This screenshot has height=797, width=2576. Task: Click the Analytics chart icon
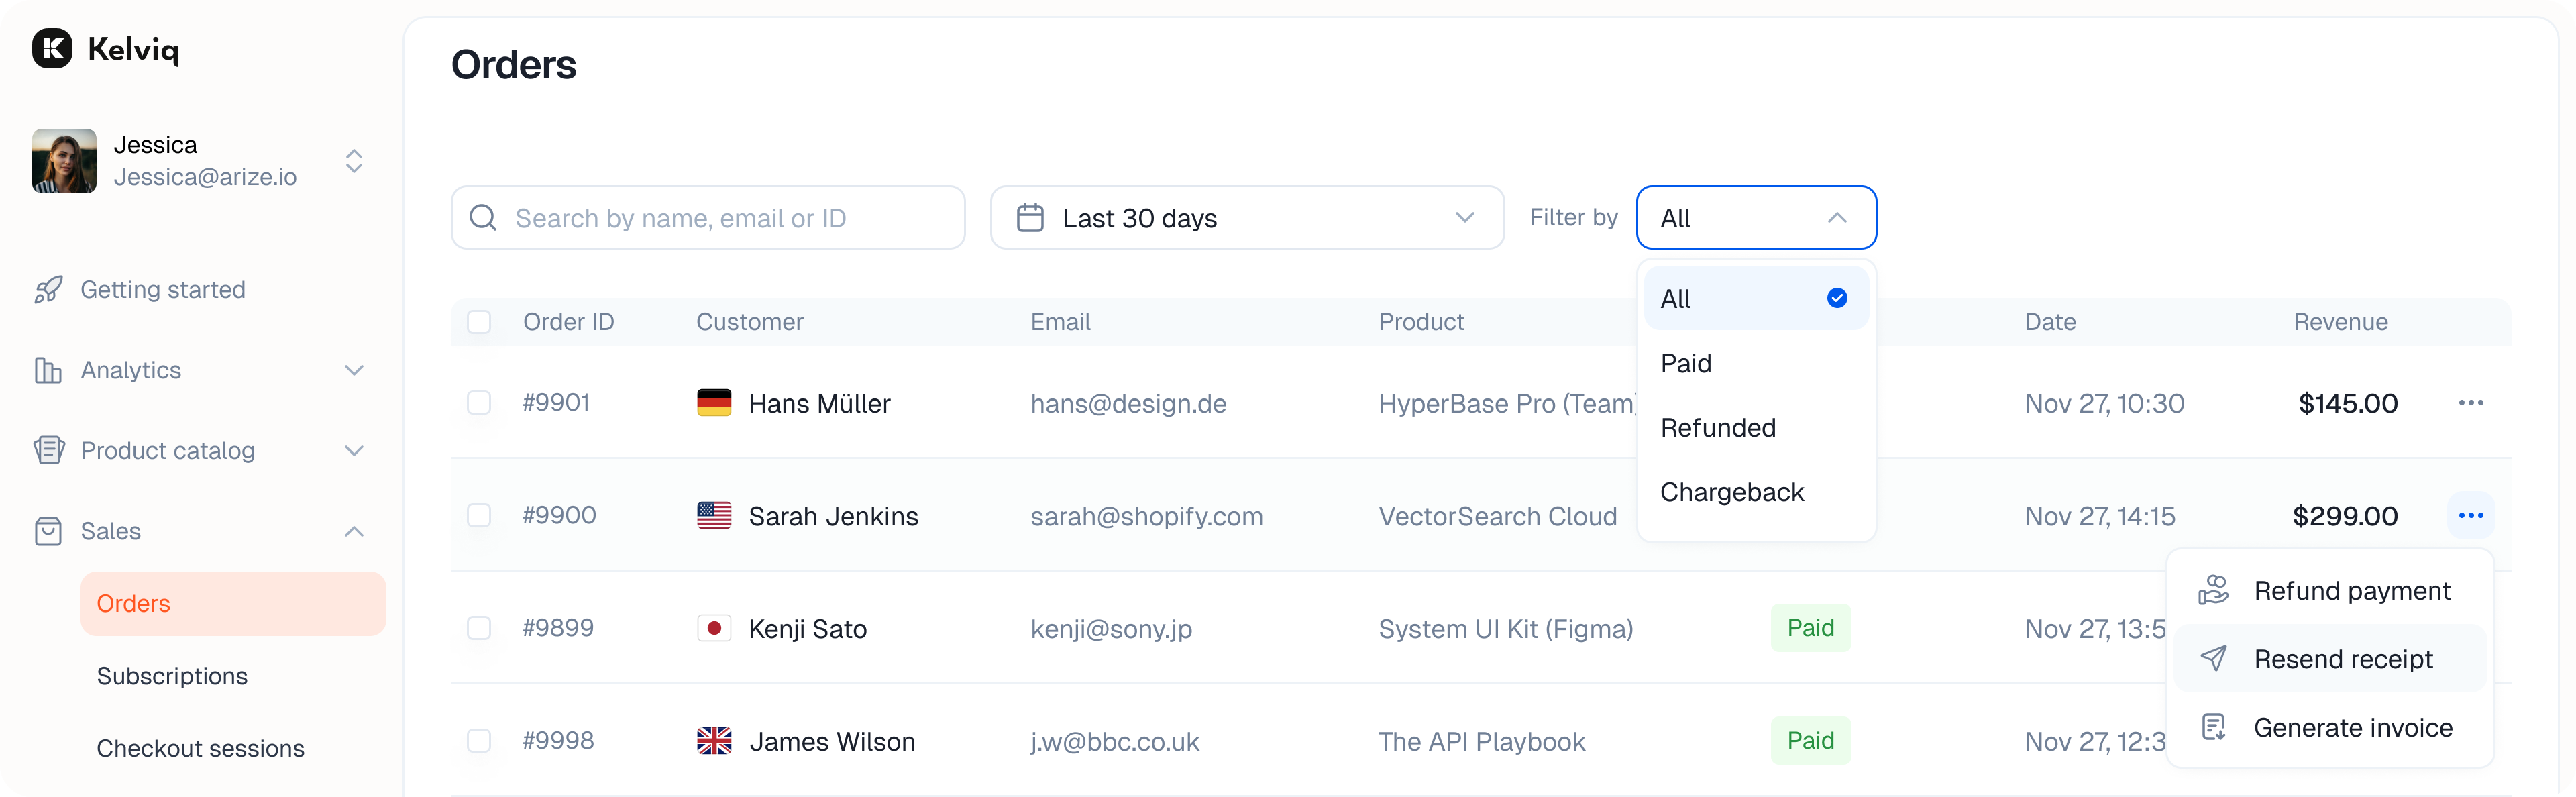click(48, 371)
